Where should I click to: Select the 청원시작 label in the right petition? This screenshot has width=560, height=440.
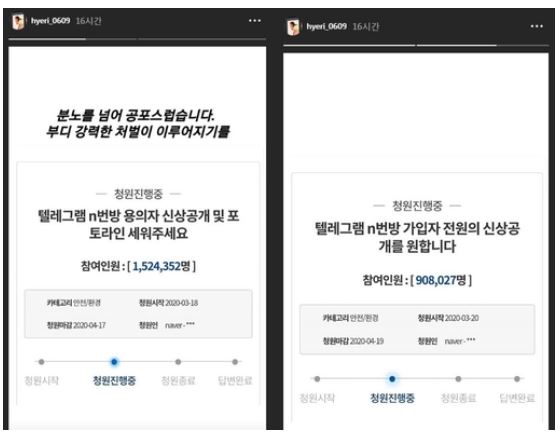[x=317, y=398]
